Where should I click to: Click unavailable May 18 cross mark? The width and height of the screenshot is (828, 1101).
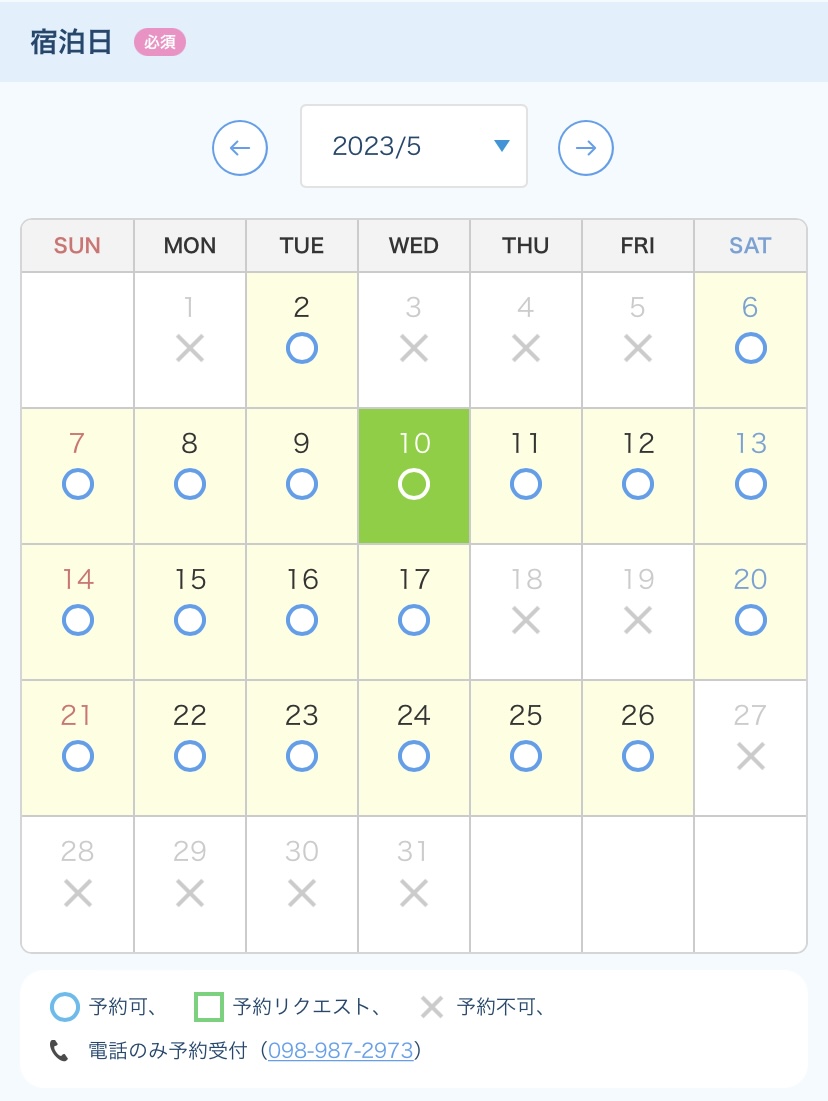click(x=526, y=621)
